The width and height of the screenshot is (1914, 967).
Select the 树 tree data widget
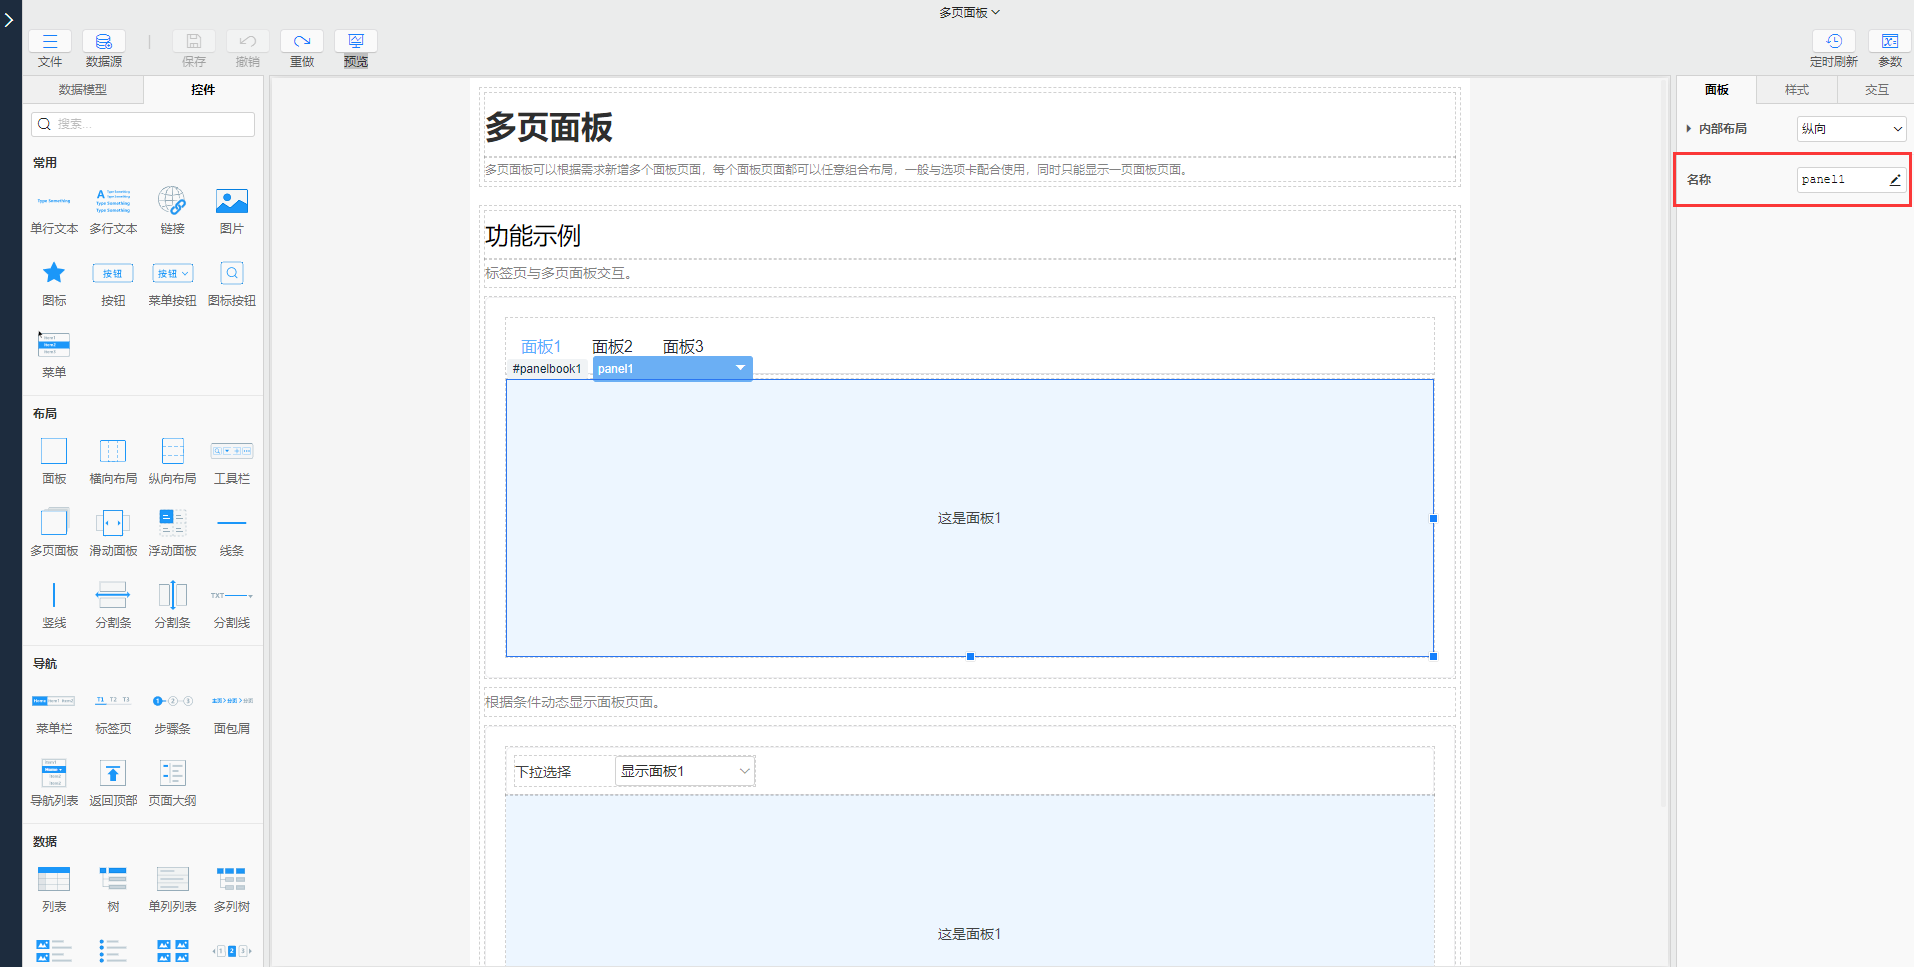pyautogui.click(x=113, y=885)
